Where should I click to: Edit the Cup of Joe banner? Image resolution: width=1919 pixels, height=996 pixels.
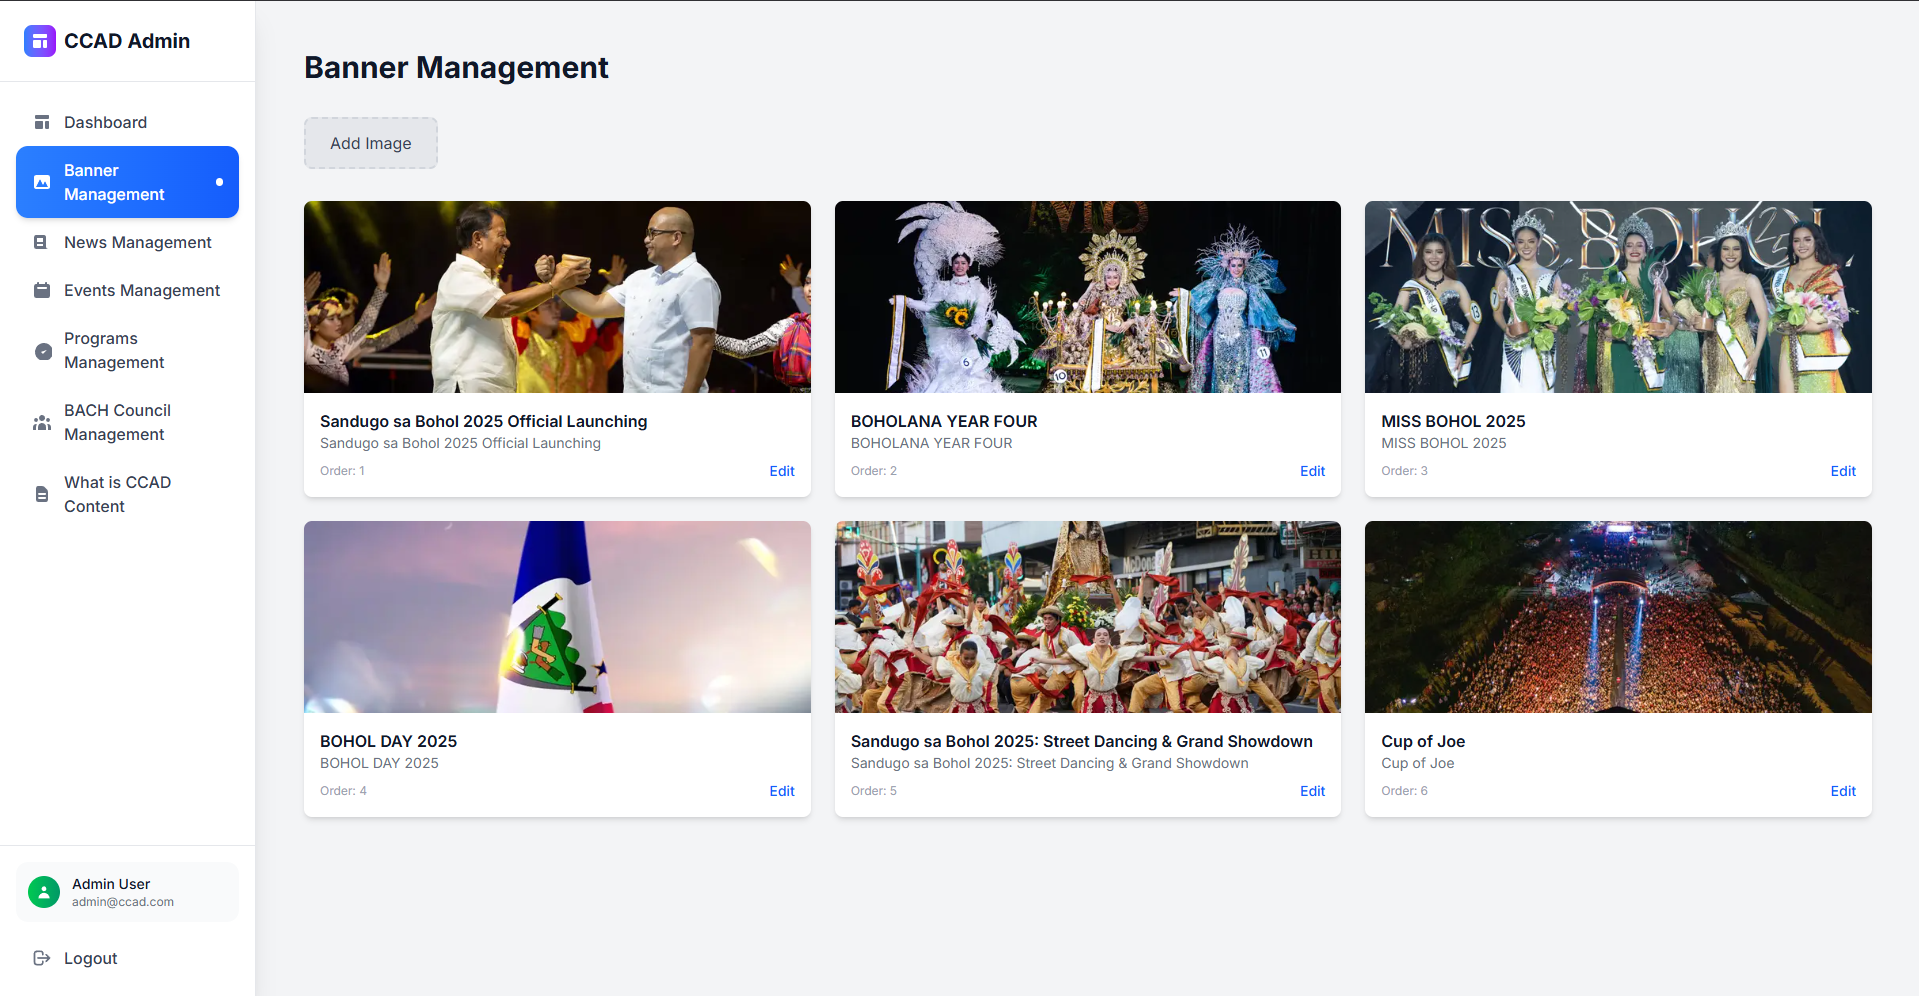1842,791
